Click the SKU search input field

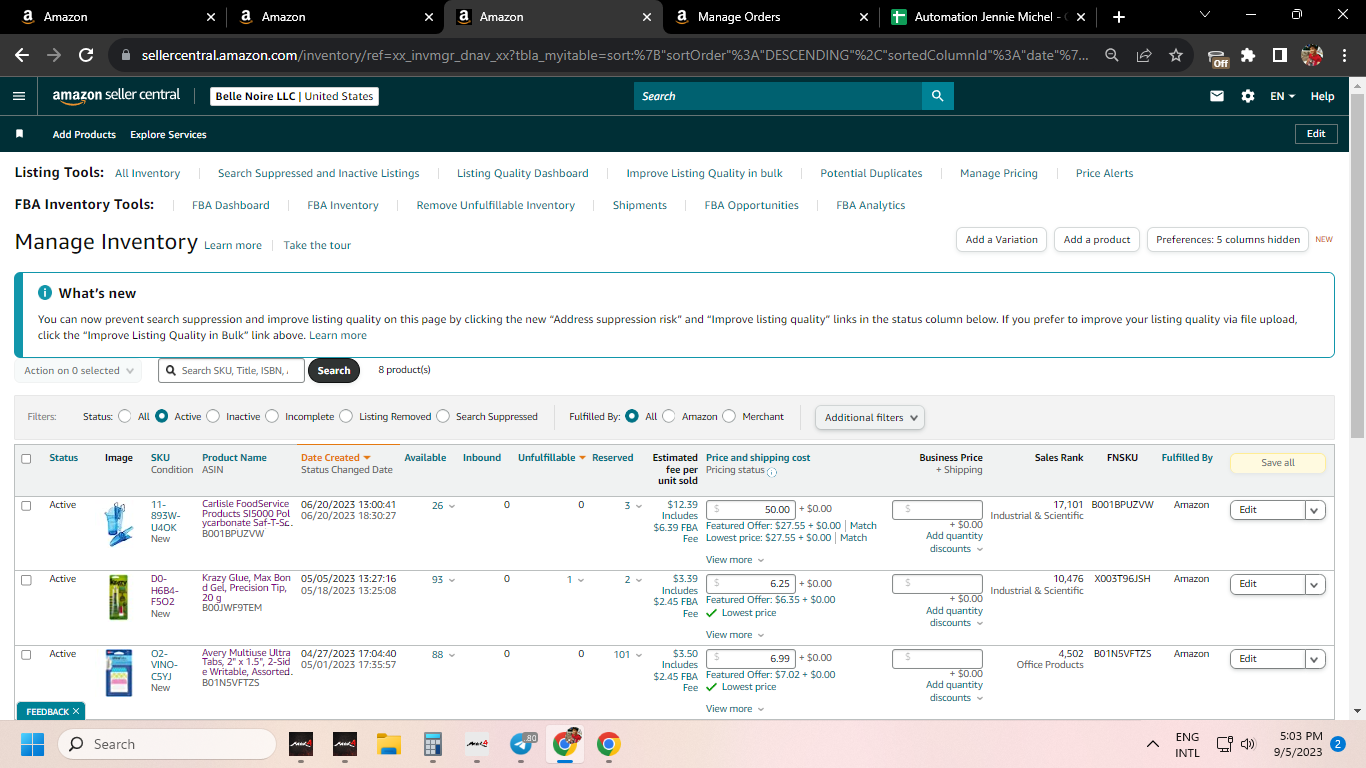pyautogui.click(x=231, y=370)
